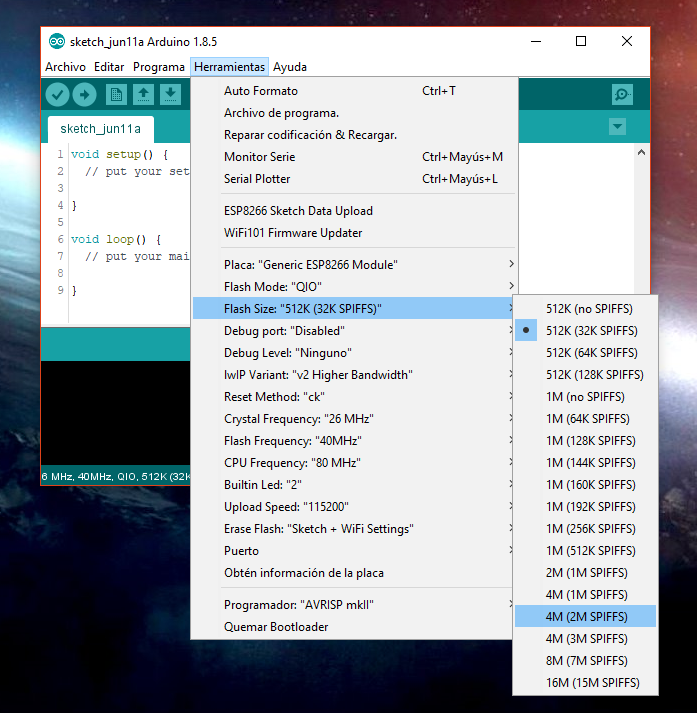Select 512K (no SPIFFS) flash size
Image resolution: width=697 pixels, height=713 pixels.
tap(585, 309)
